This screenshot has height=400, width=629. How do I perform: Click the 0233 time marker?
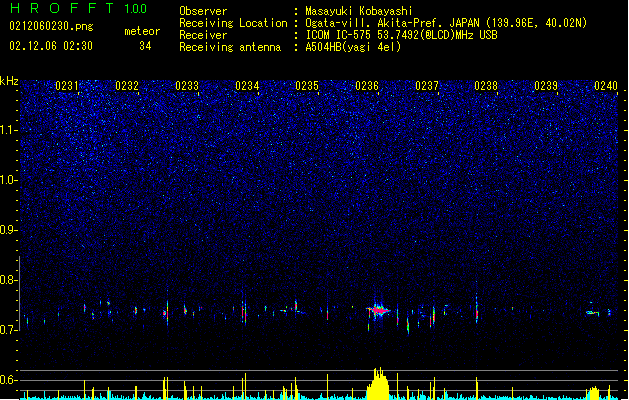pyautogui.click(x=187, y=86)
